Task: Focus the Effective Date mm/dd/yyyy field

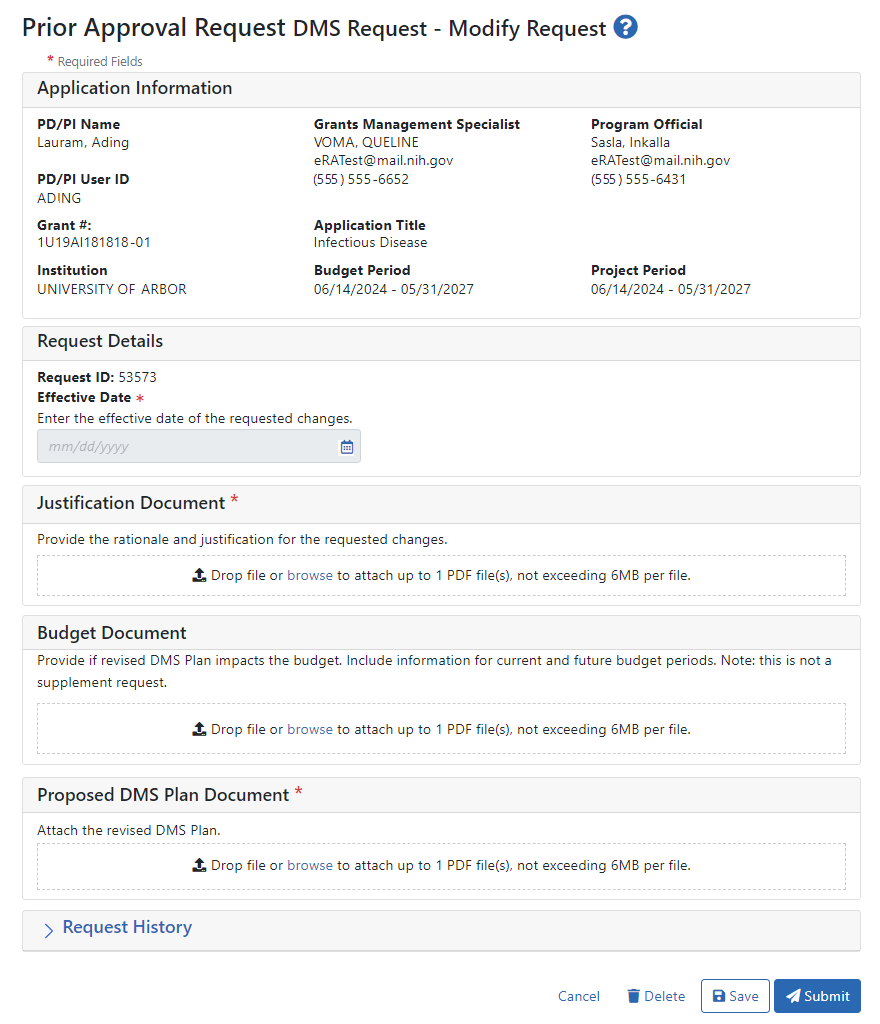Action: (x=185, y=447)
